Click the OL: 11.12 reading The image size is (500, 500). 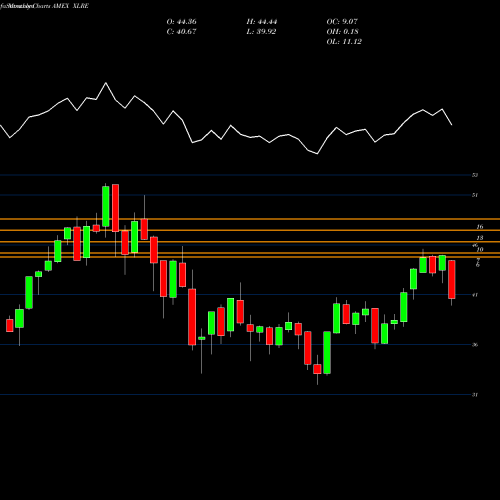[x=344, y=42]
